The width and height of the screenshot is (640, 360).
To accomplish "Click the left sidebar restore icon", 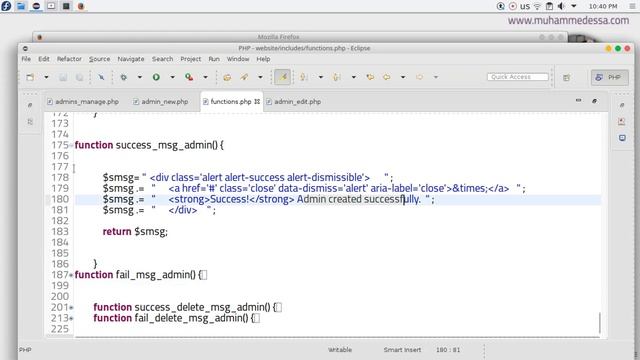I will pyautogui.click(x=30, y=105).
